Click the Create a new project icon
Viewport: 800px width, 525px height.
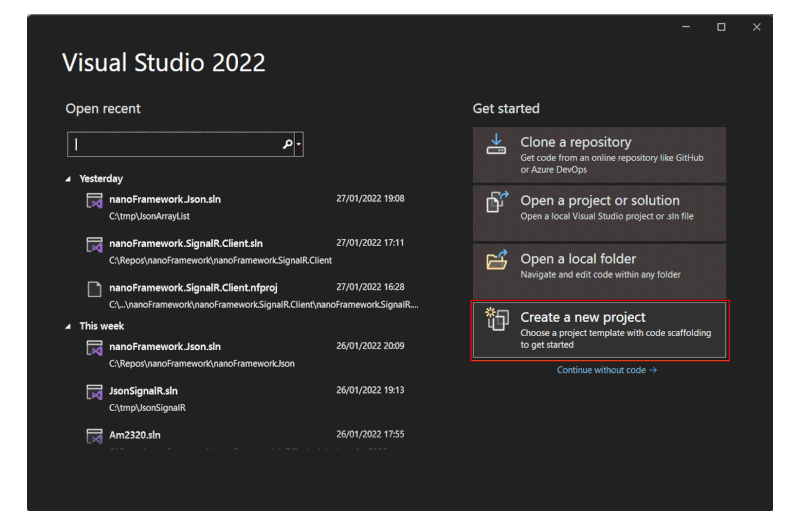(497, 319)
